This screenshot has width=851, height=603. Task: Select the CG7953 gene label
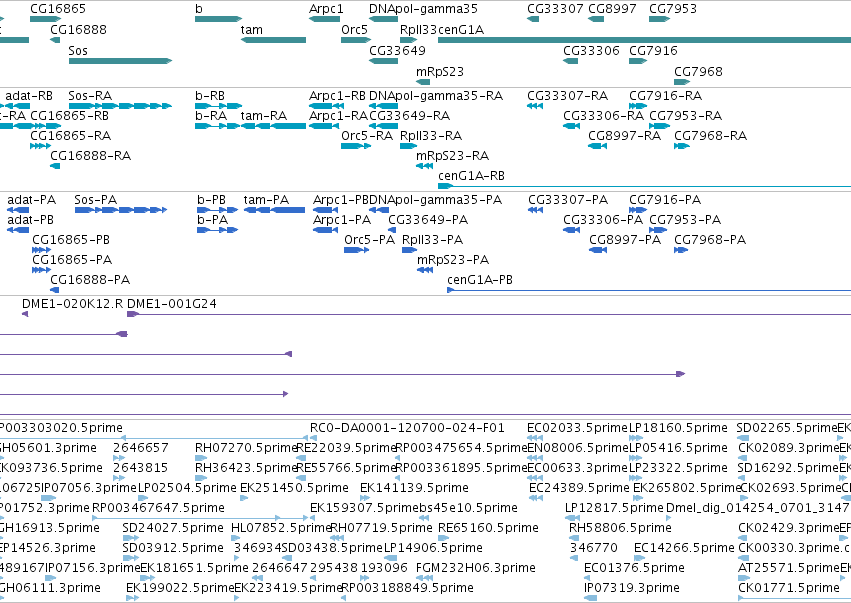(x=673, y=9)
